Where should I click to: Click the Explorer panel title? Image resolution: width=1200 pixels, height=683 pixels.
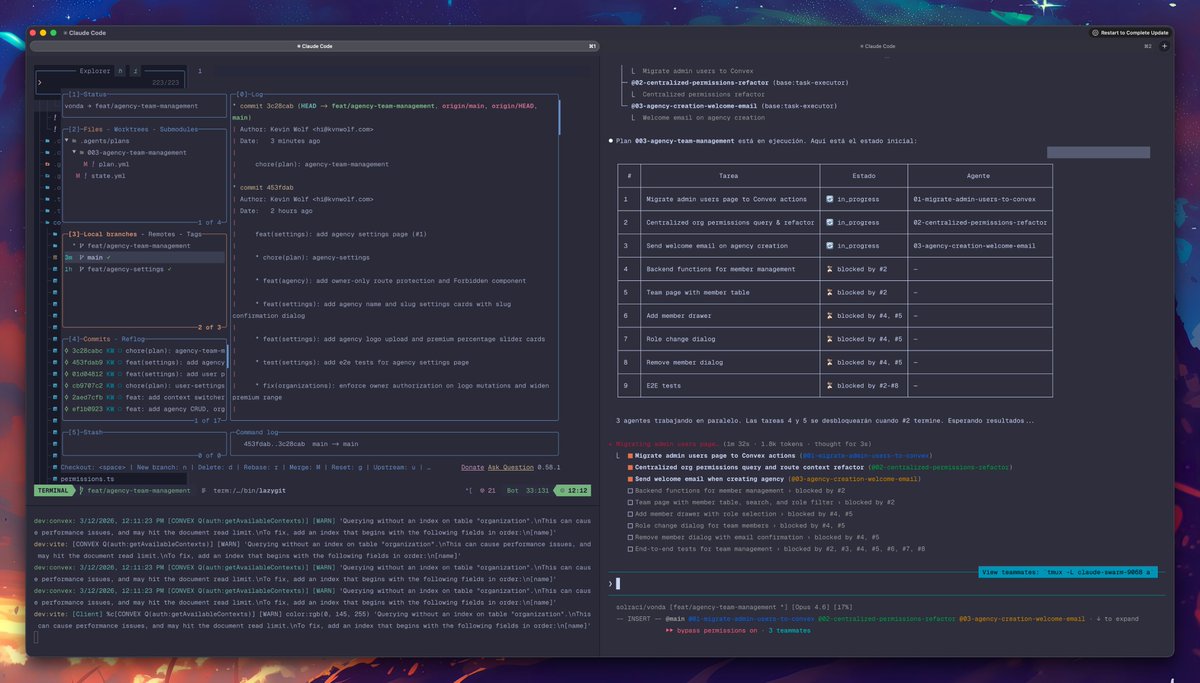coord(95,71)
